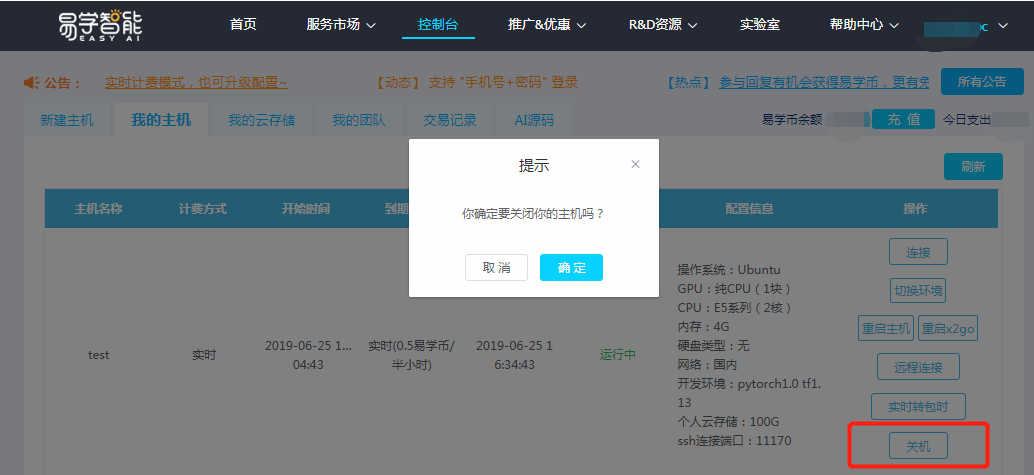Open 实验室 in navigation bar
This screenshot has height=475, width=1034.
[763, 25]
